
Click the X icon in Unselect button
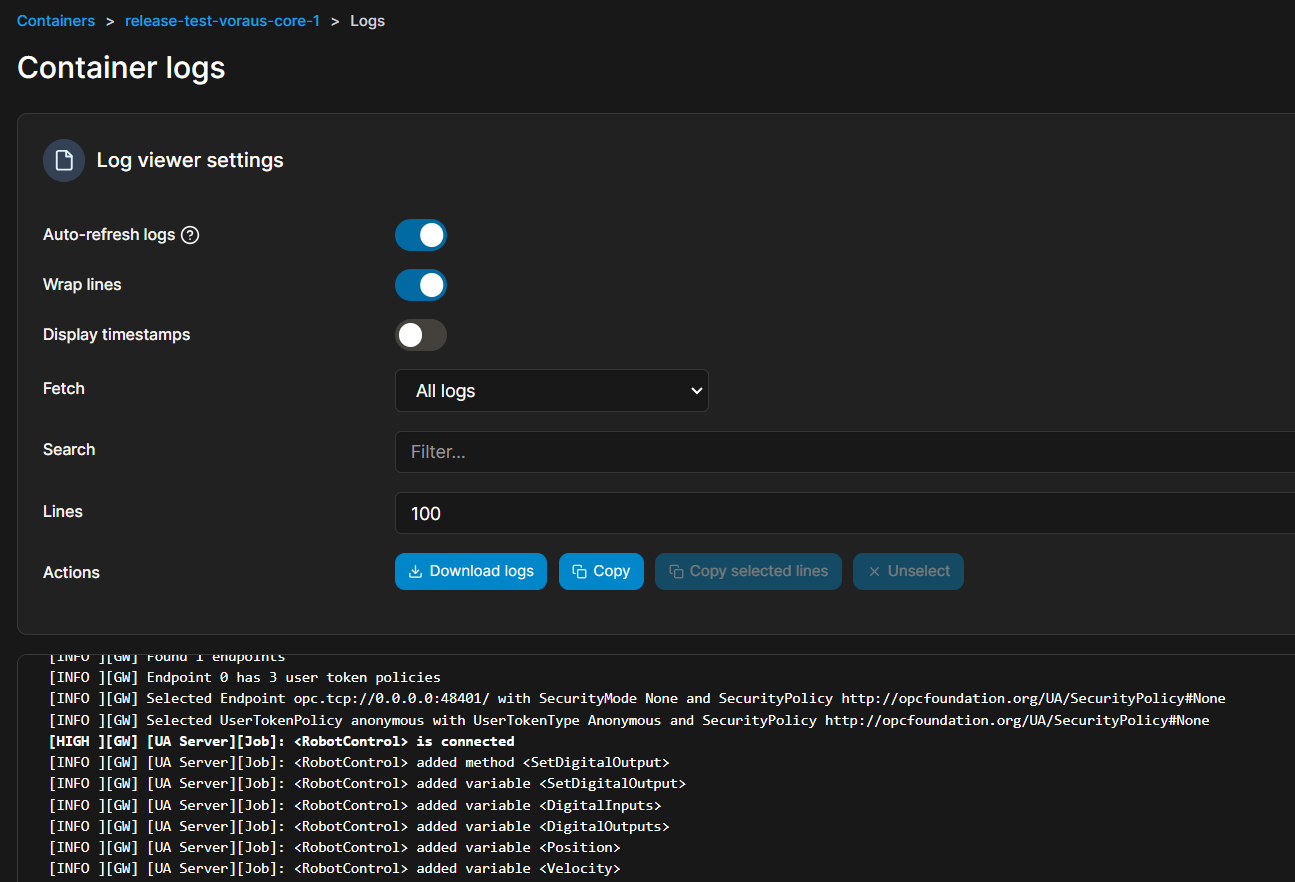874,572
